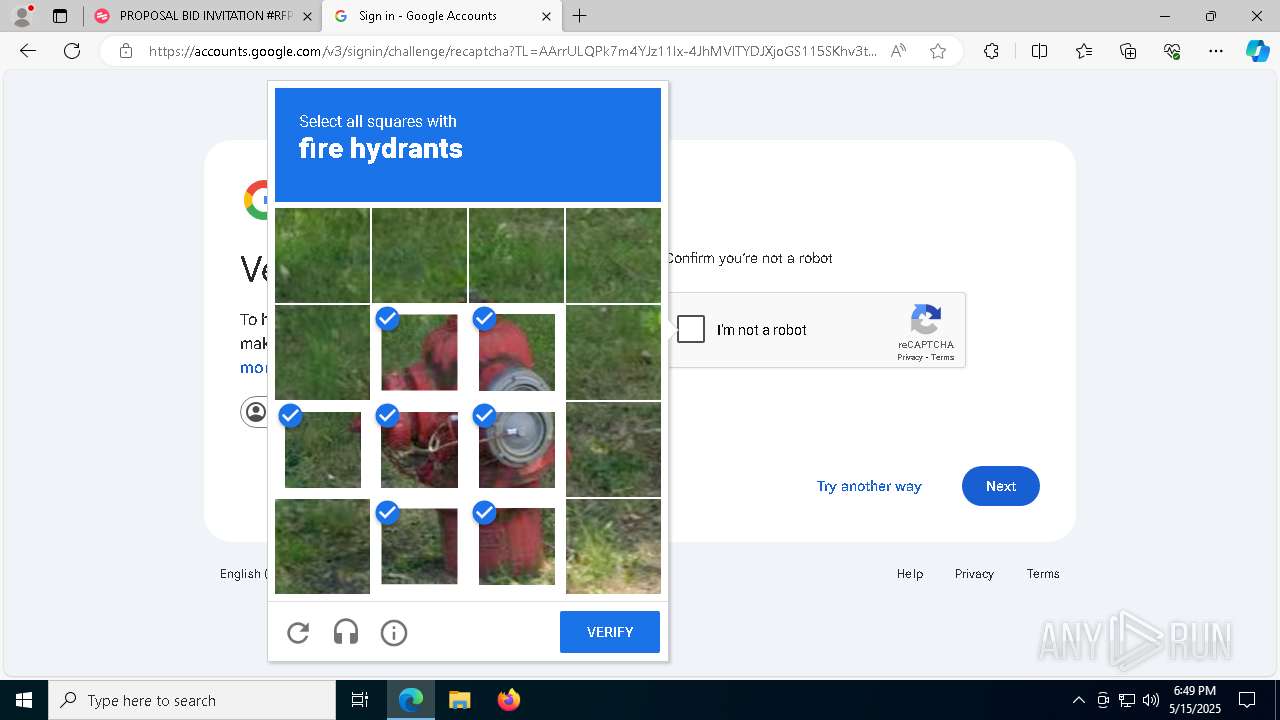Image resolution: width=1280 pixels, height=720 pixels.
Task: Open Collections icon
Action: coord(1128,51)
